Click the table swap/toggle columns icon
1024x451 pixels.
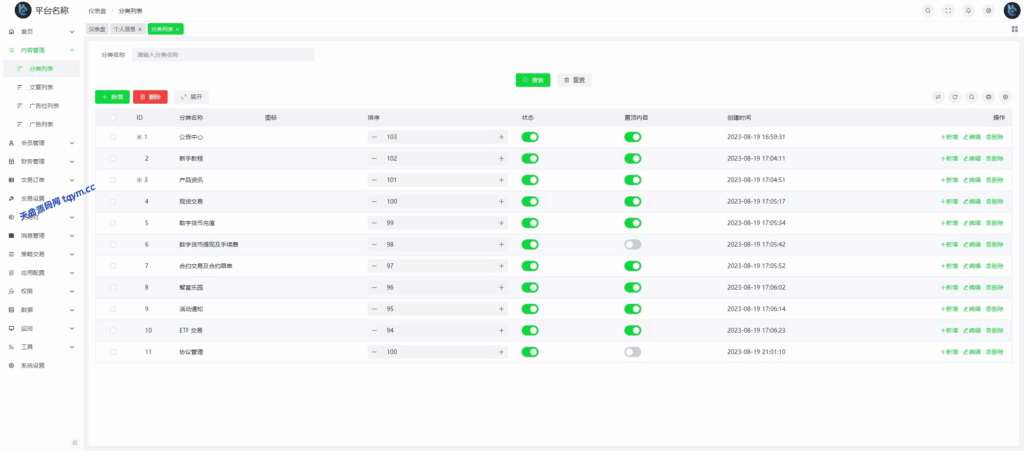point(938,97)
